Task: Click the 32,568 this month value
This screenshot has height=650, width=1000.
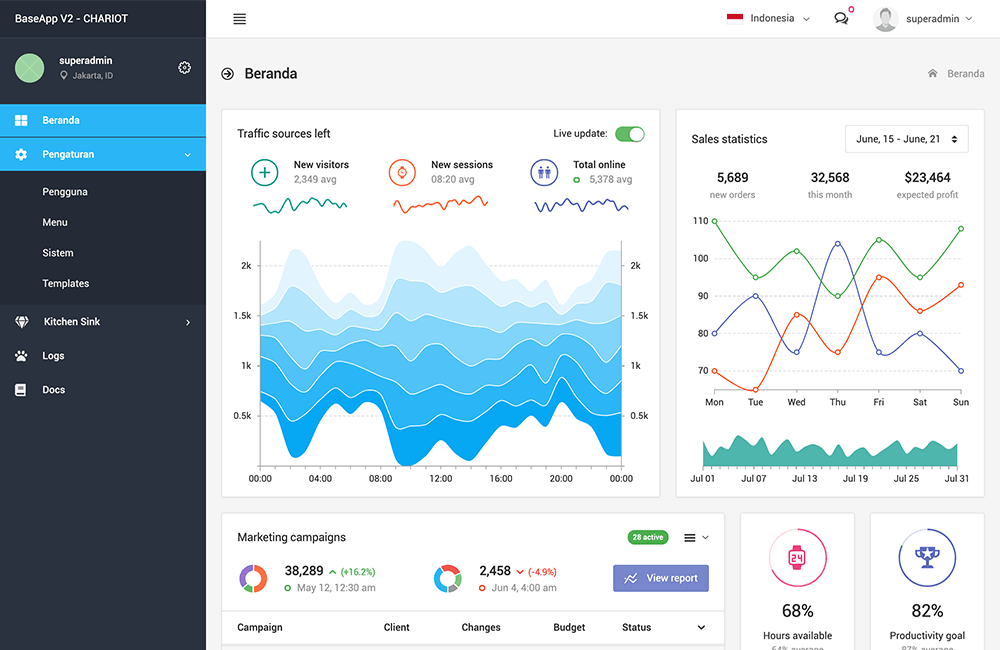Action: 830,178
